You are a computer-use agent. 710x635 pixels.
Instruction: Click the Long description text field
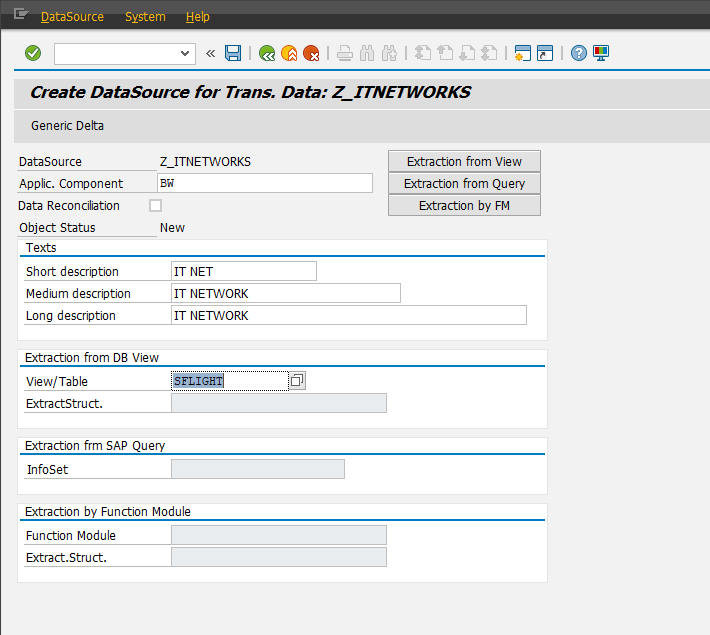(x=348, y=316)
